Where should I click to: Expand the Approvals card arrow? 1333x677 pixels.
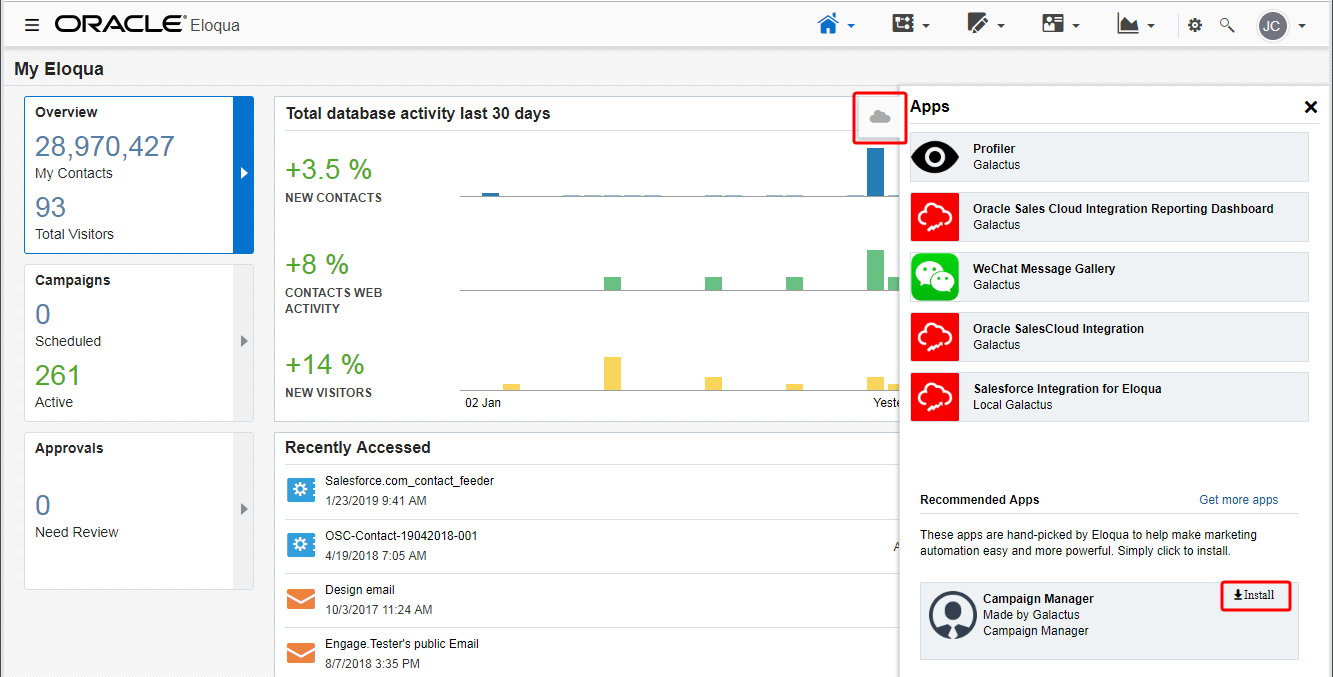tap(243, 509)
